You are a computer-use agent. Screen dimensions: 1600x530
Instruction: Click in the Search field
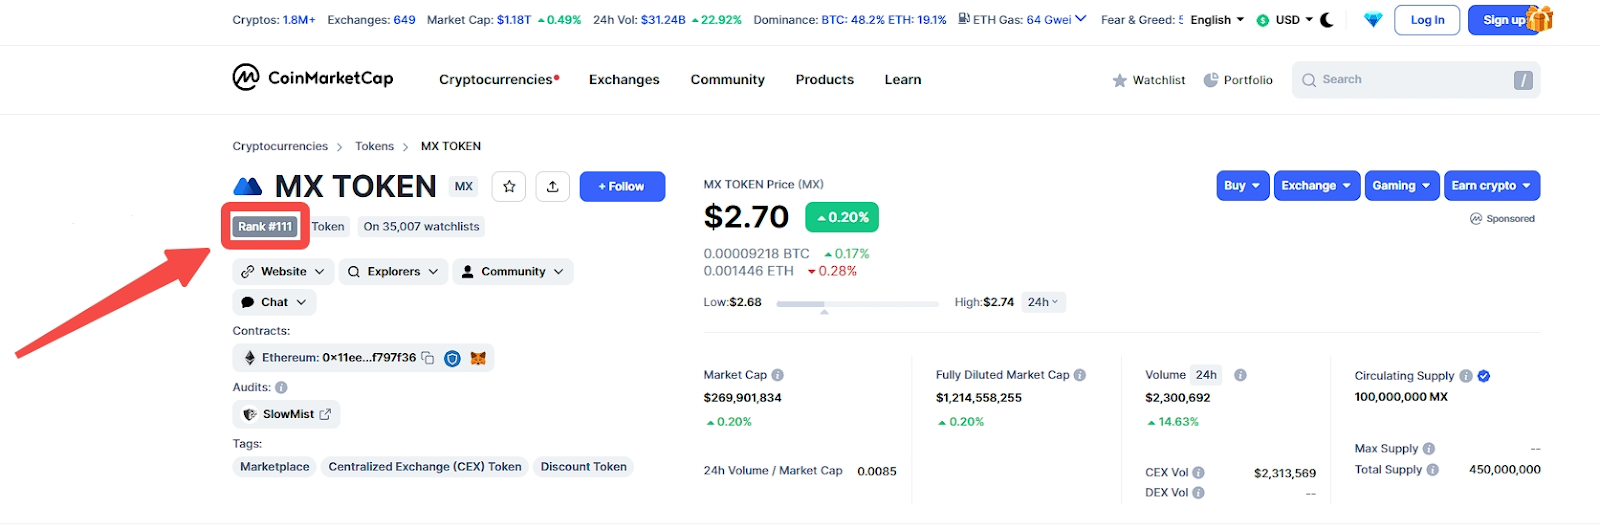tap(1416, 80)
